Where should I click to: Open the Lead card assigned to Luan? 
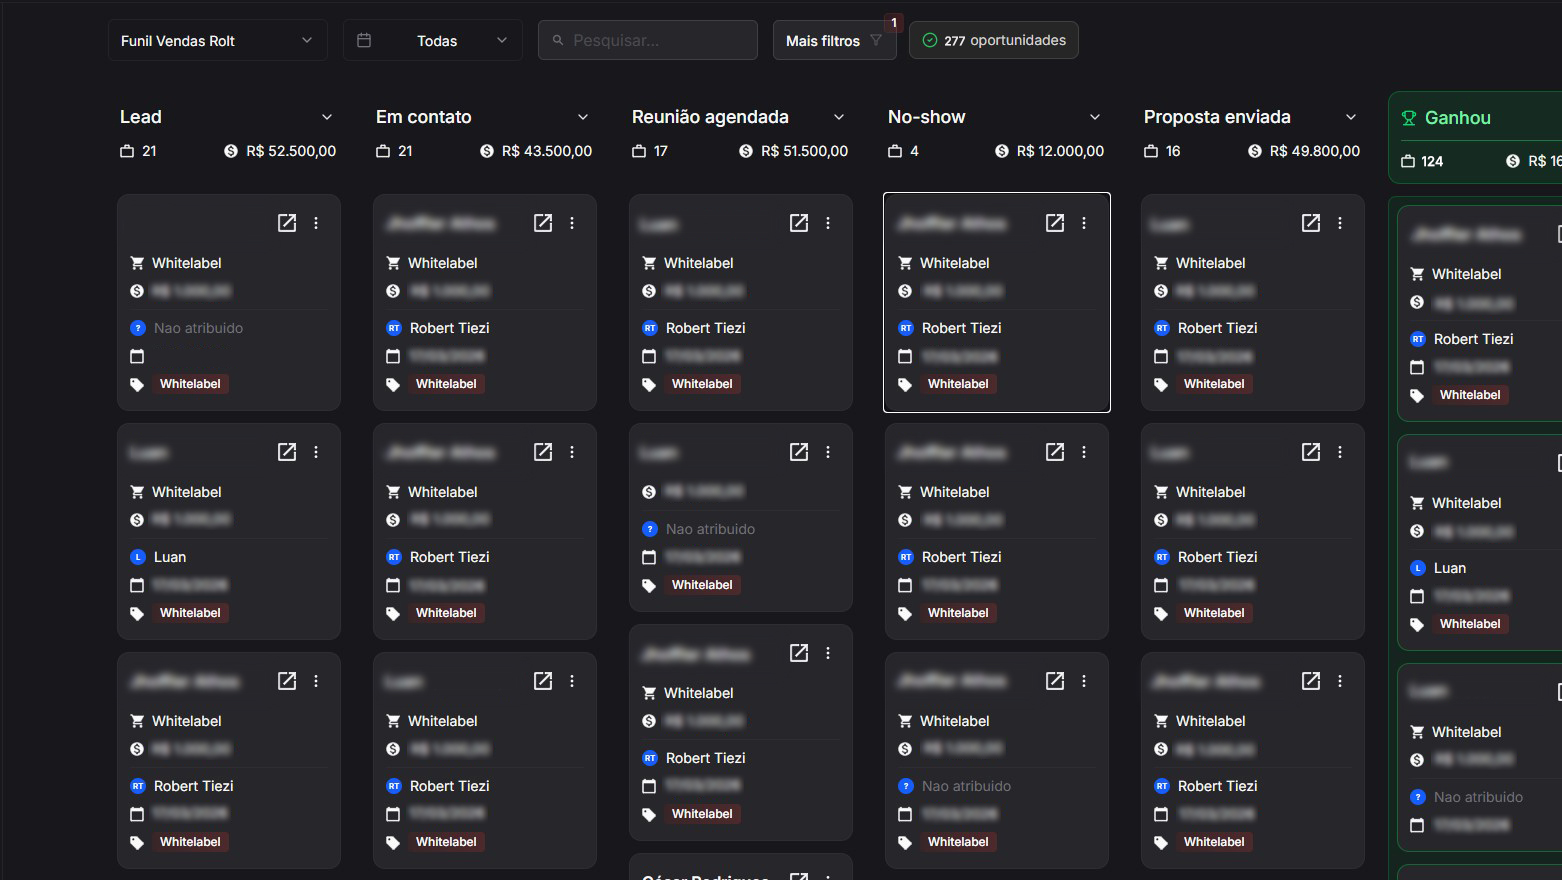(x=287, y=452)
